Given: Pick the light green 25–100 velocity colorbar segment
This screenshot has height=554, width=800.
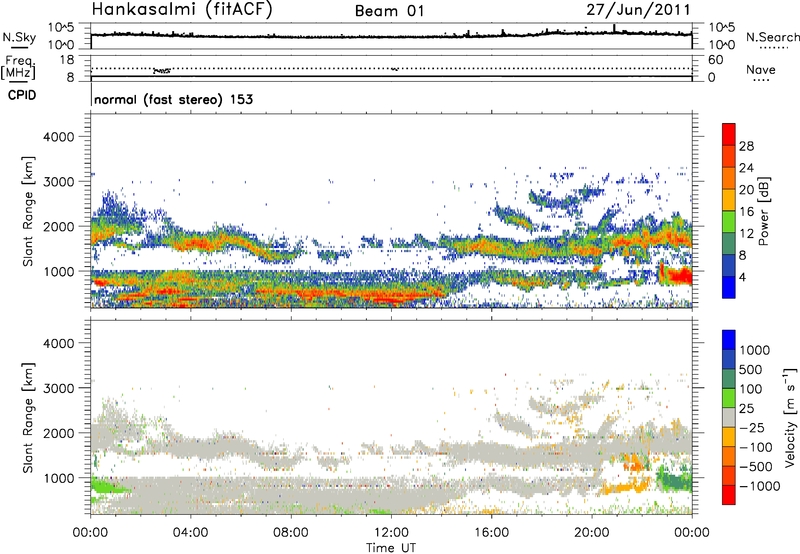Looking at the screenshot, I should (x=729, y=398).
